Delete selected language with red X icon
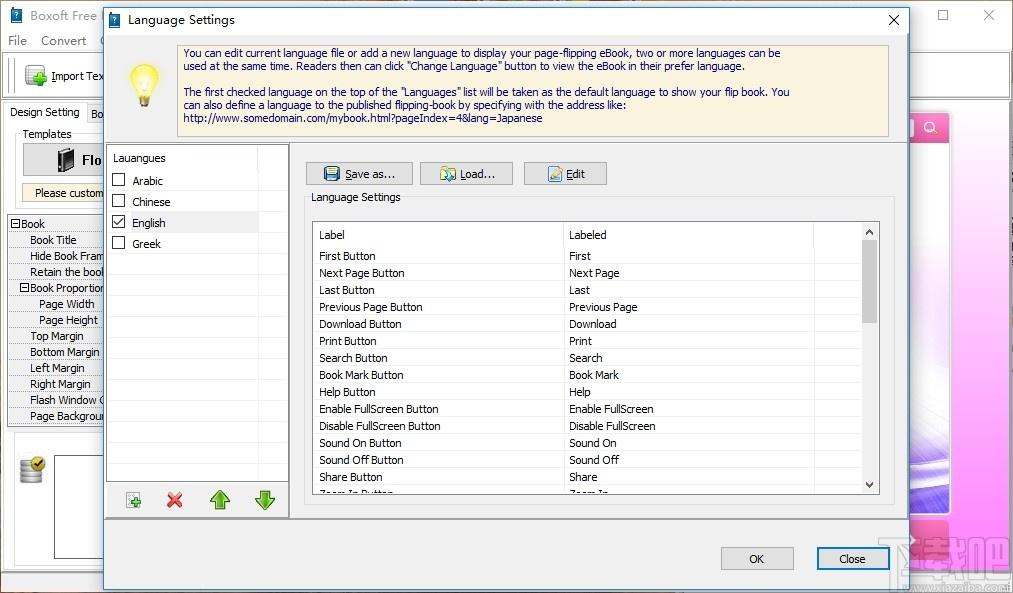Screen dimensions: 1013x593 tap(174, 500)
